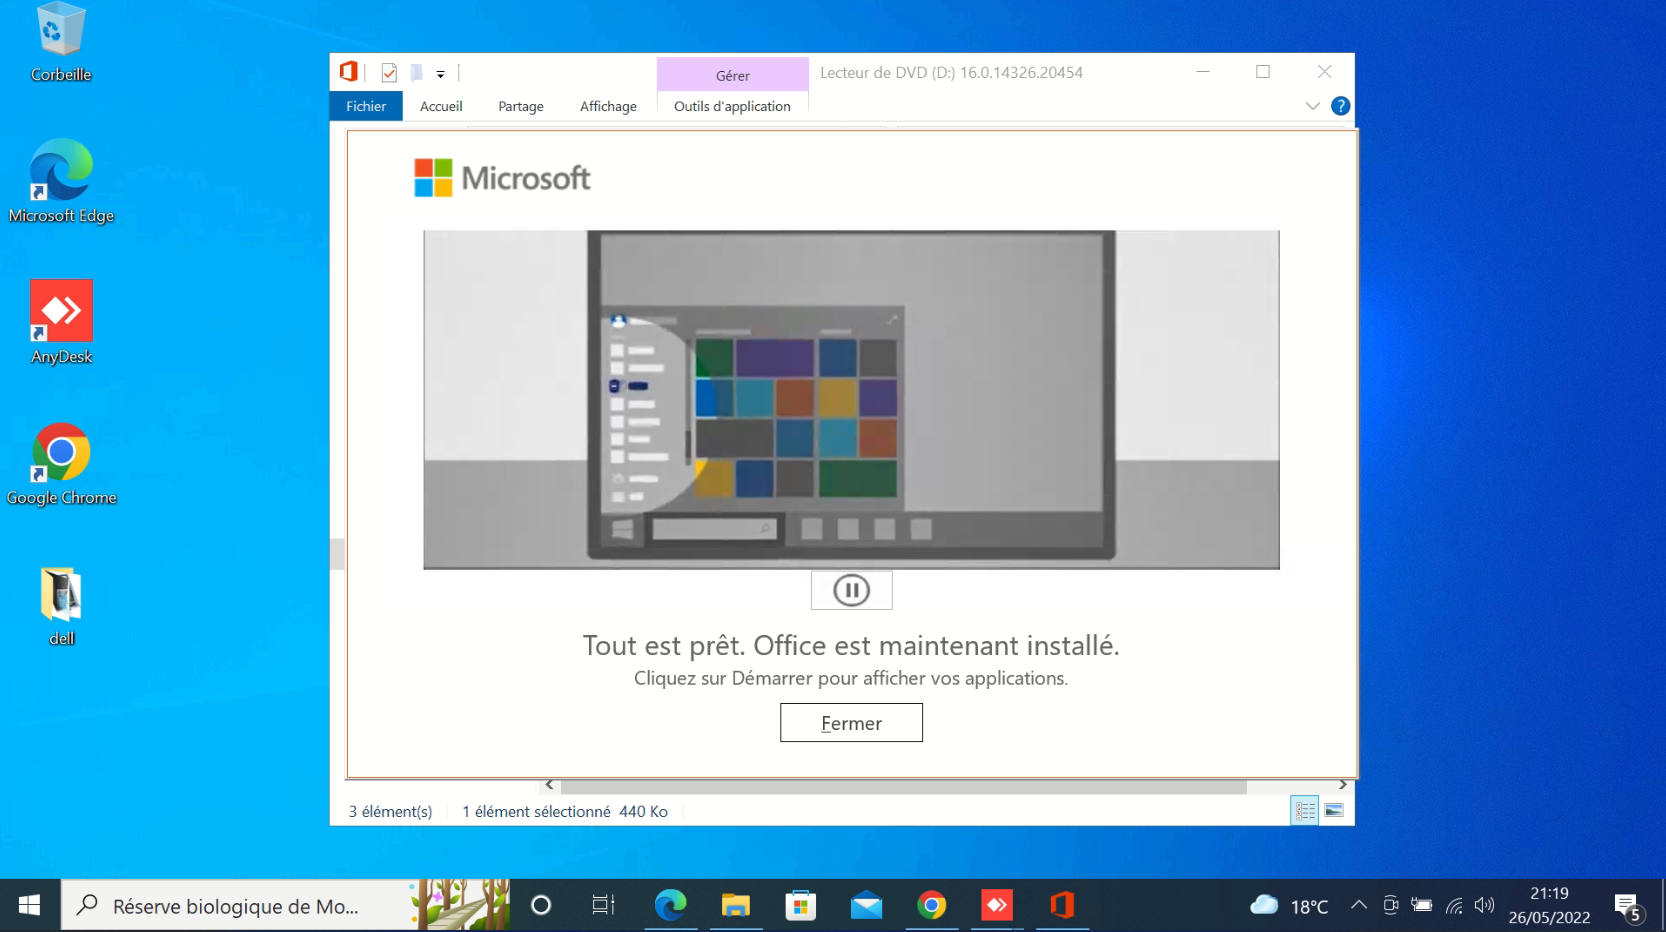Open the Fichier menu tab
Viewport: 1666px width, 932px height.
(366, 106)
